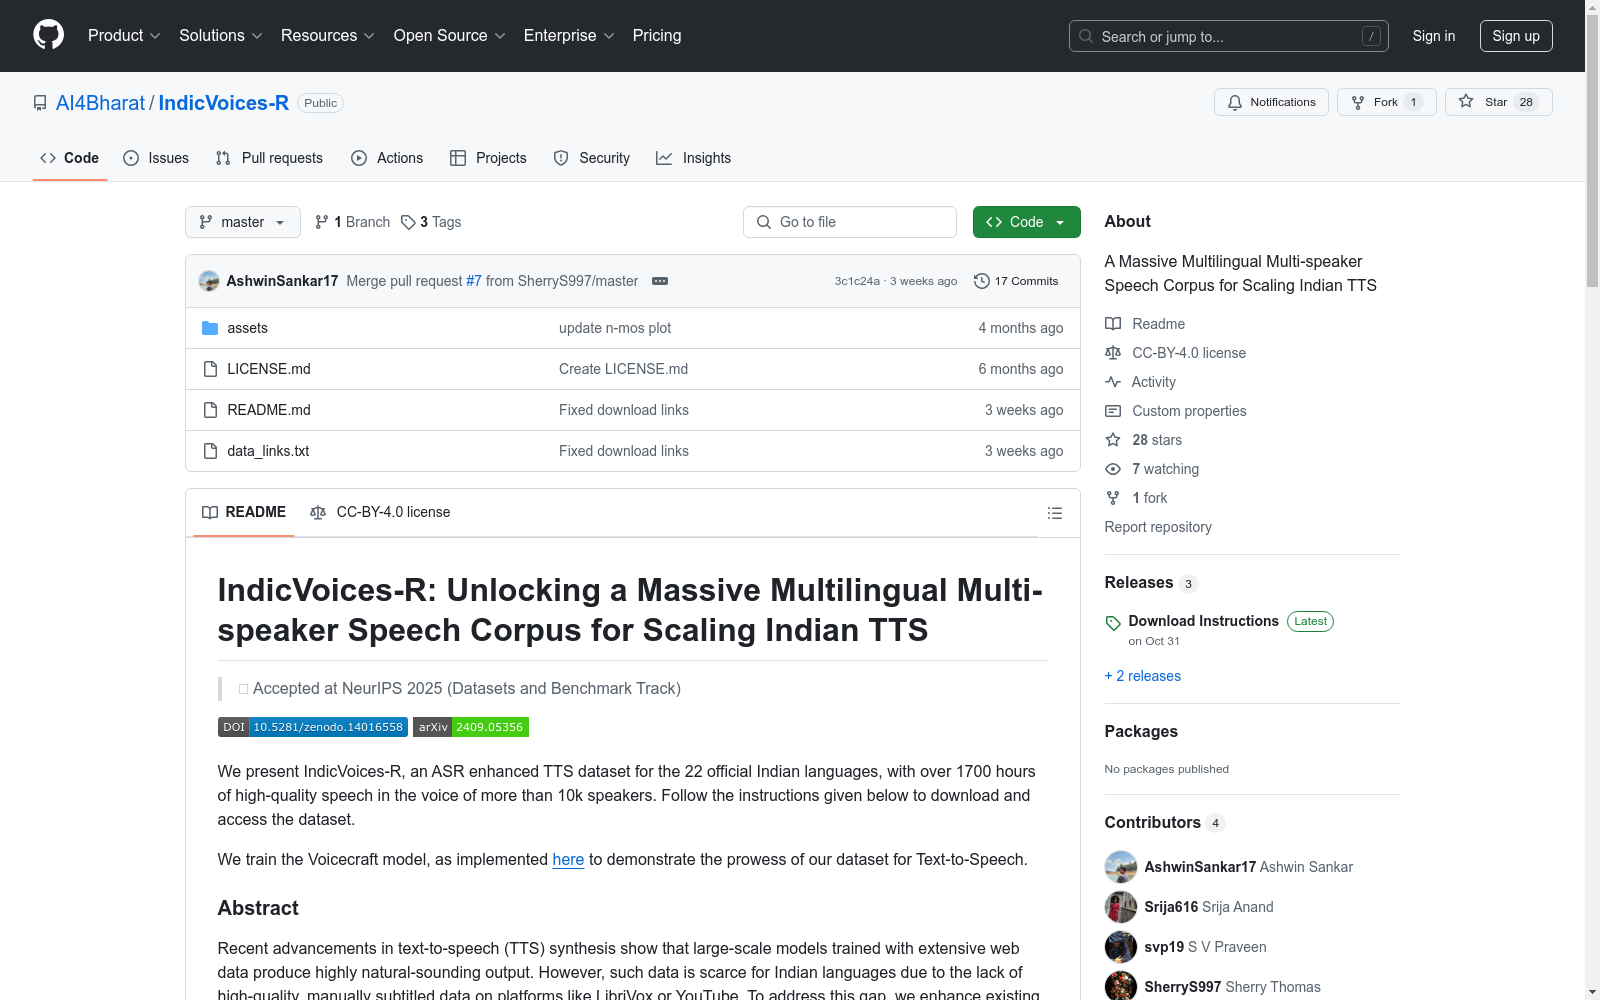Open the README outline icon

pyautogui.click(x=1055, y=513)
